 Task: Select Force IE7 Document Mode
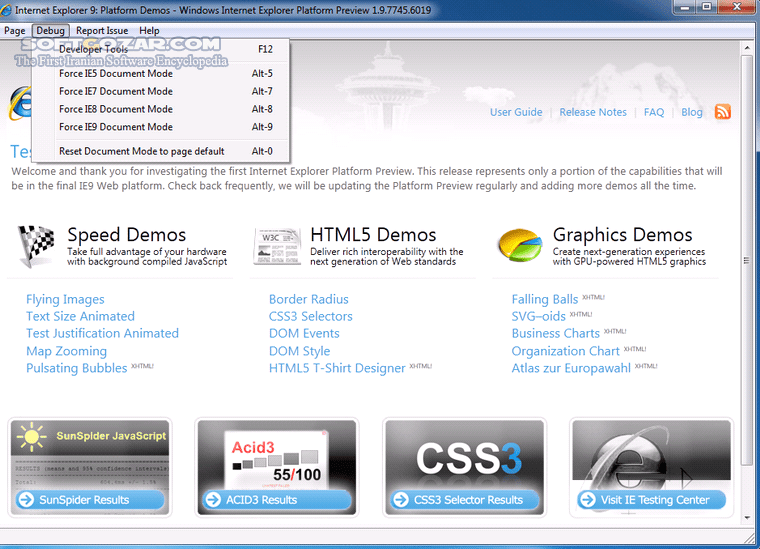pyautogui.click(x=161, y=91)
